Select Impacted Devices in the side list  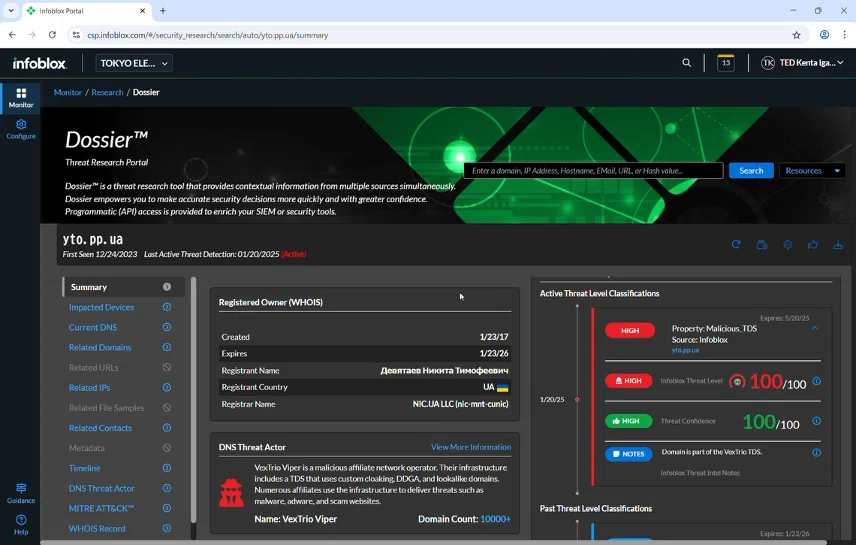(x=101, y=307)
